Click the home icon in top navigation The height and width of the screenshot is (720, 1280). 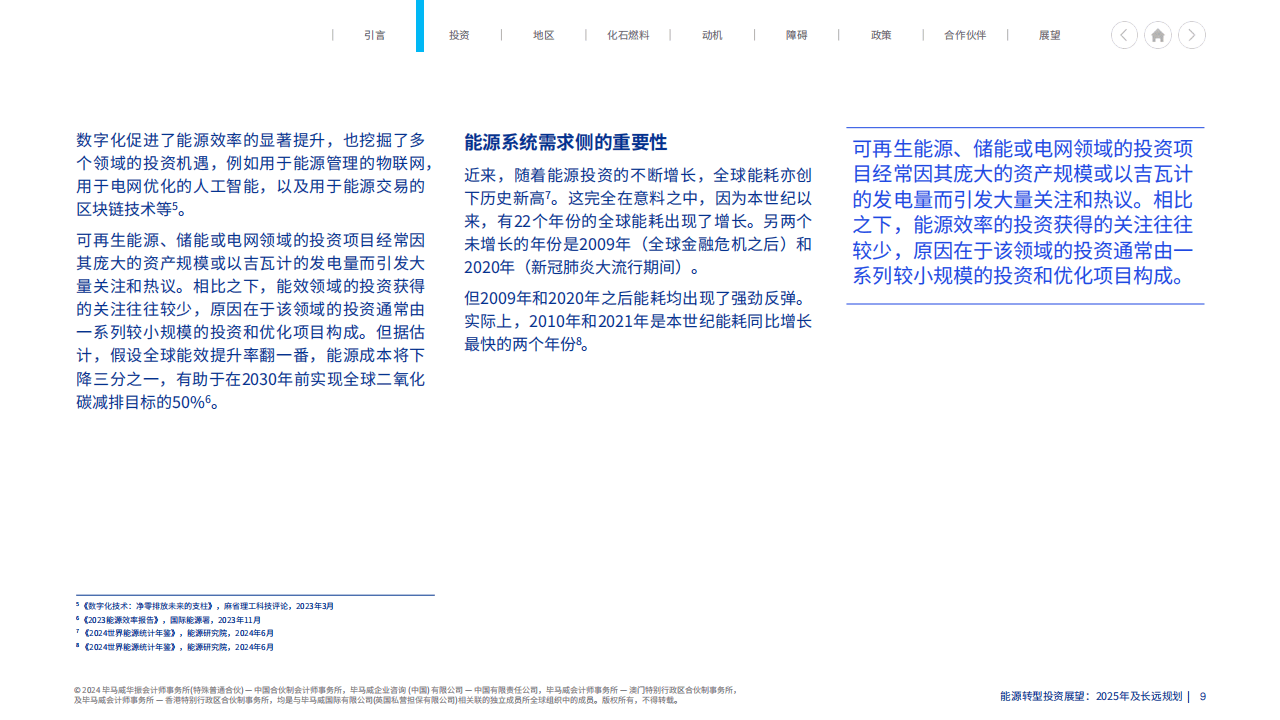coord(1157,35)
